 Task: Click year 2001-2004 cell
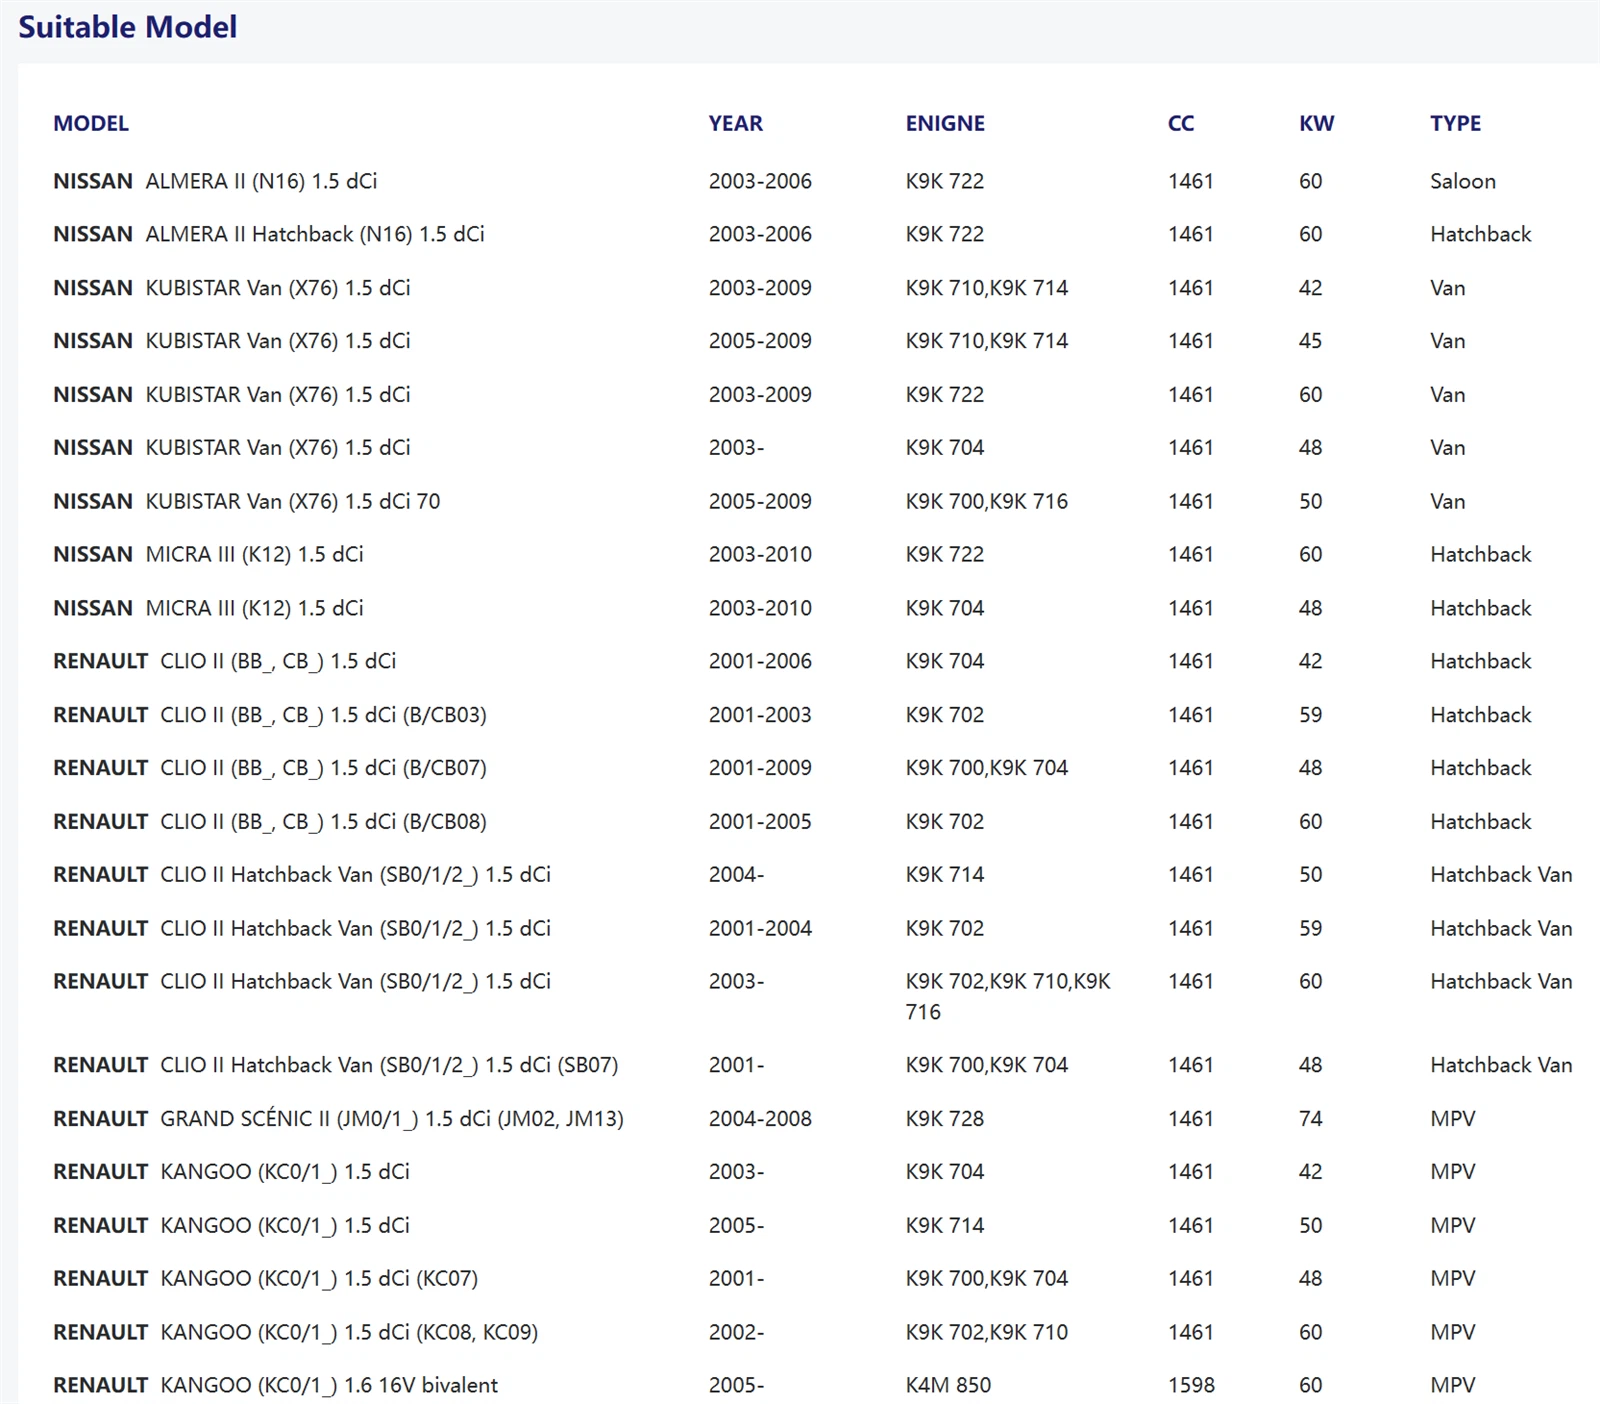[760, 928]
